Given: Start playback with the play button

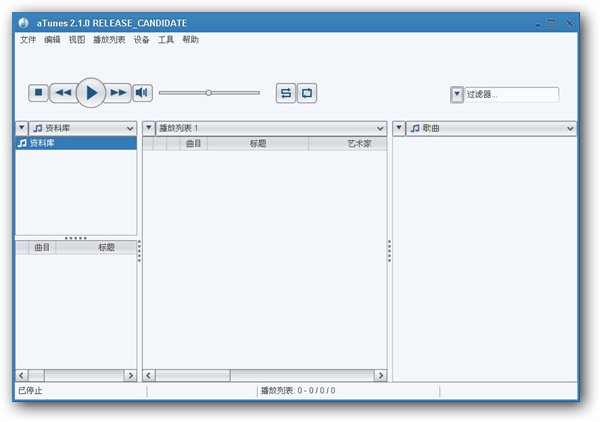Looking at the screenshot, I should tap(91, 93).
